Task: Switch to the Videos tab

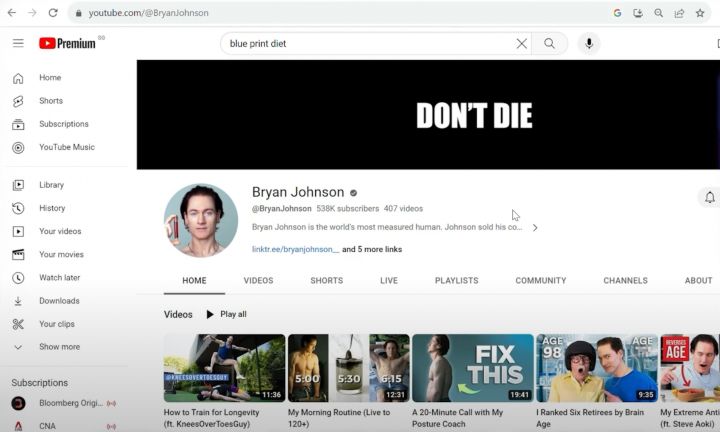Action: pos(258,281)
